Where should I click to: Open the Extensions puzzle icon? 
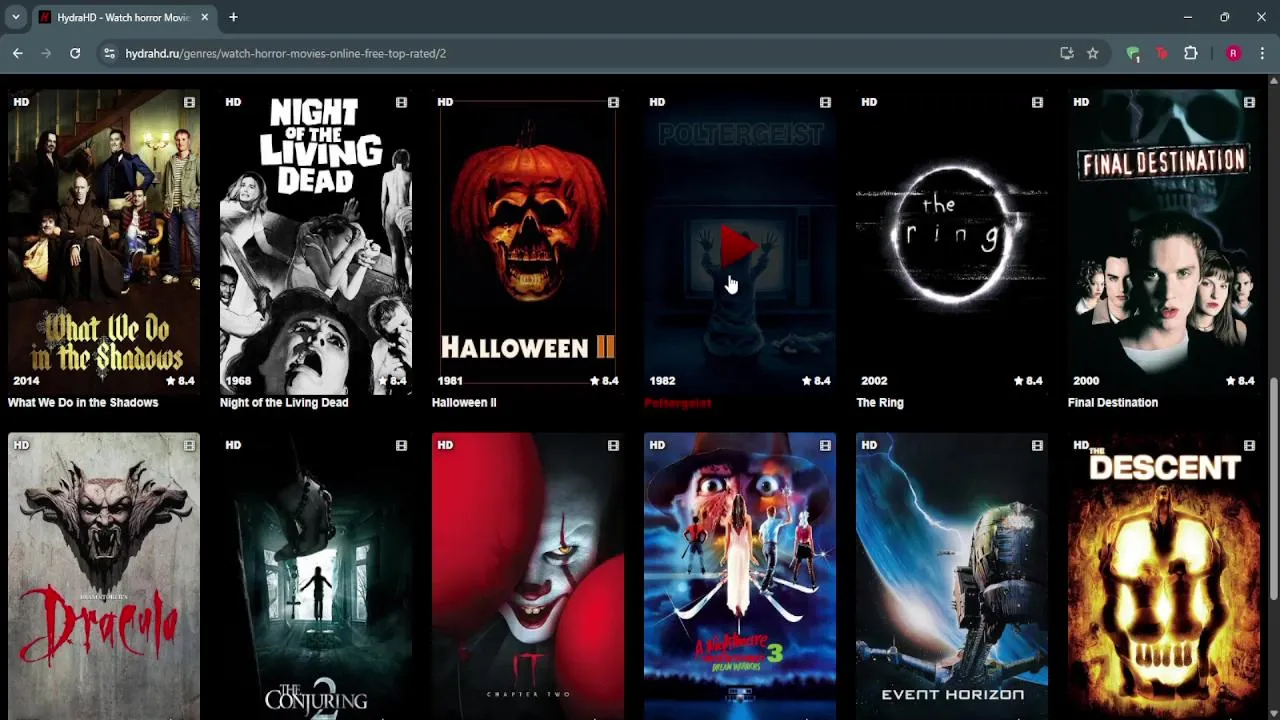[x=1190, y=53]
